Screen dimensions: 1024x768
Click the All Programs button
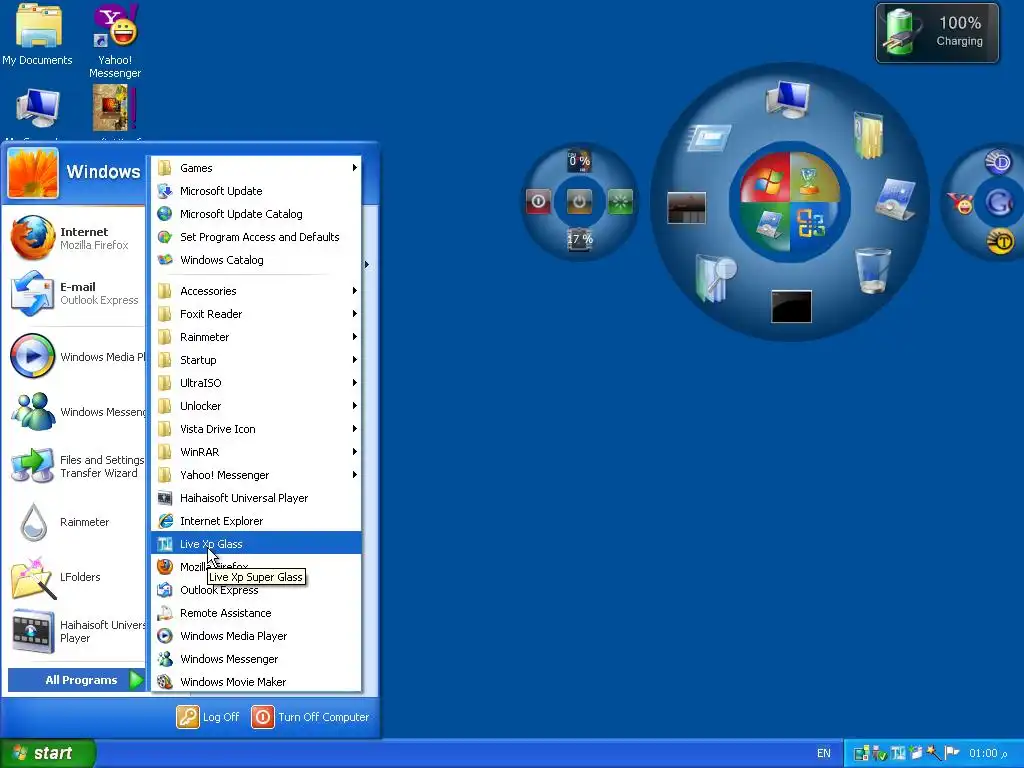coord(76,680)
